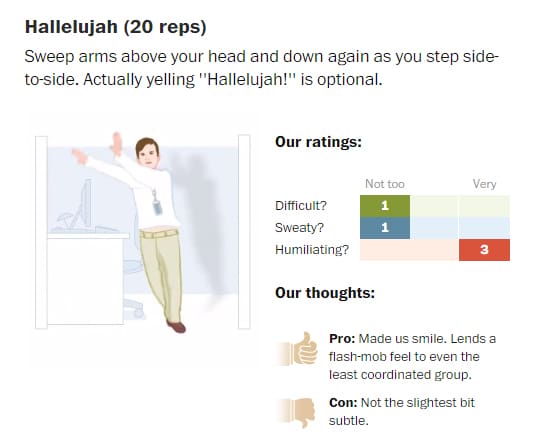This screenshot has width=536, height=447.
Task: Click the 'Very' scale label
Action: (x=484, y=184)
